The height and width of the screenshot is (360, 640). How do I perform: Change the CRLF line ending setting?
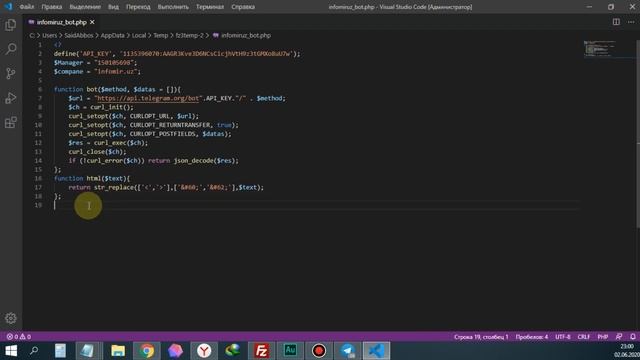584,337
